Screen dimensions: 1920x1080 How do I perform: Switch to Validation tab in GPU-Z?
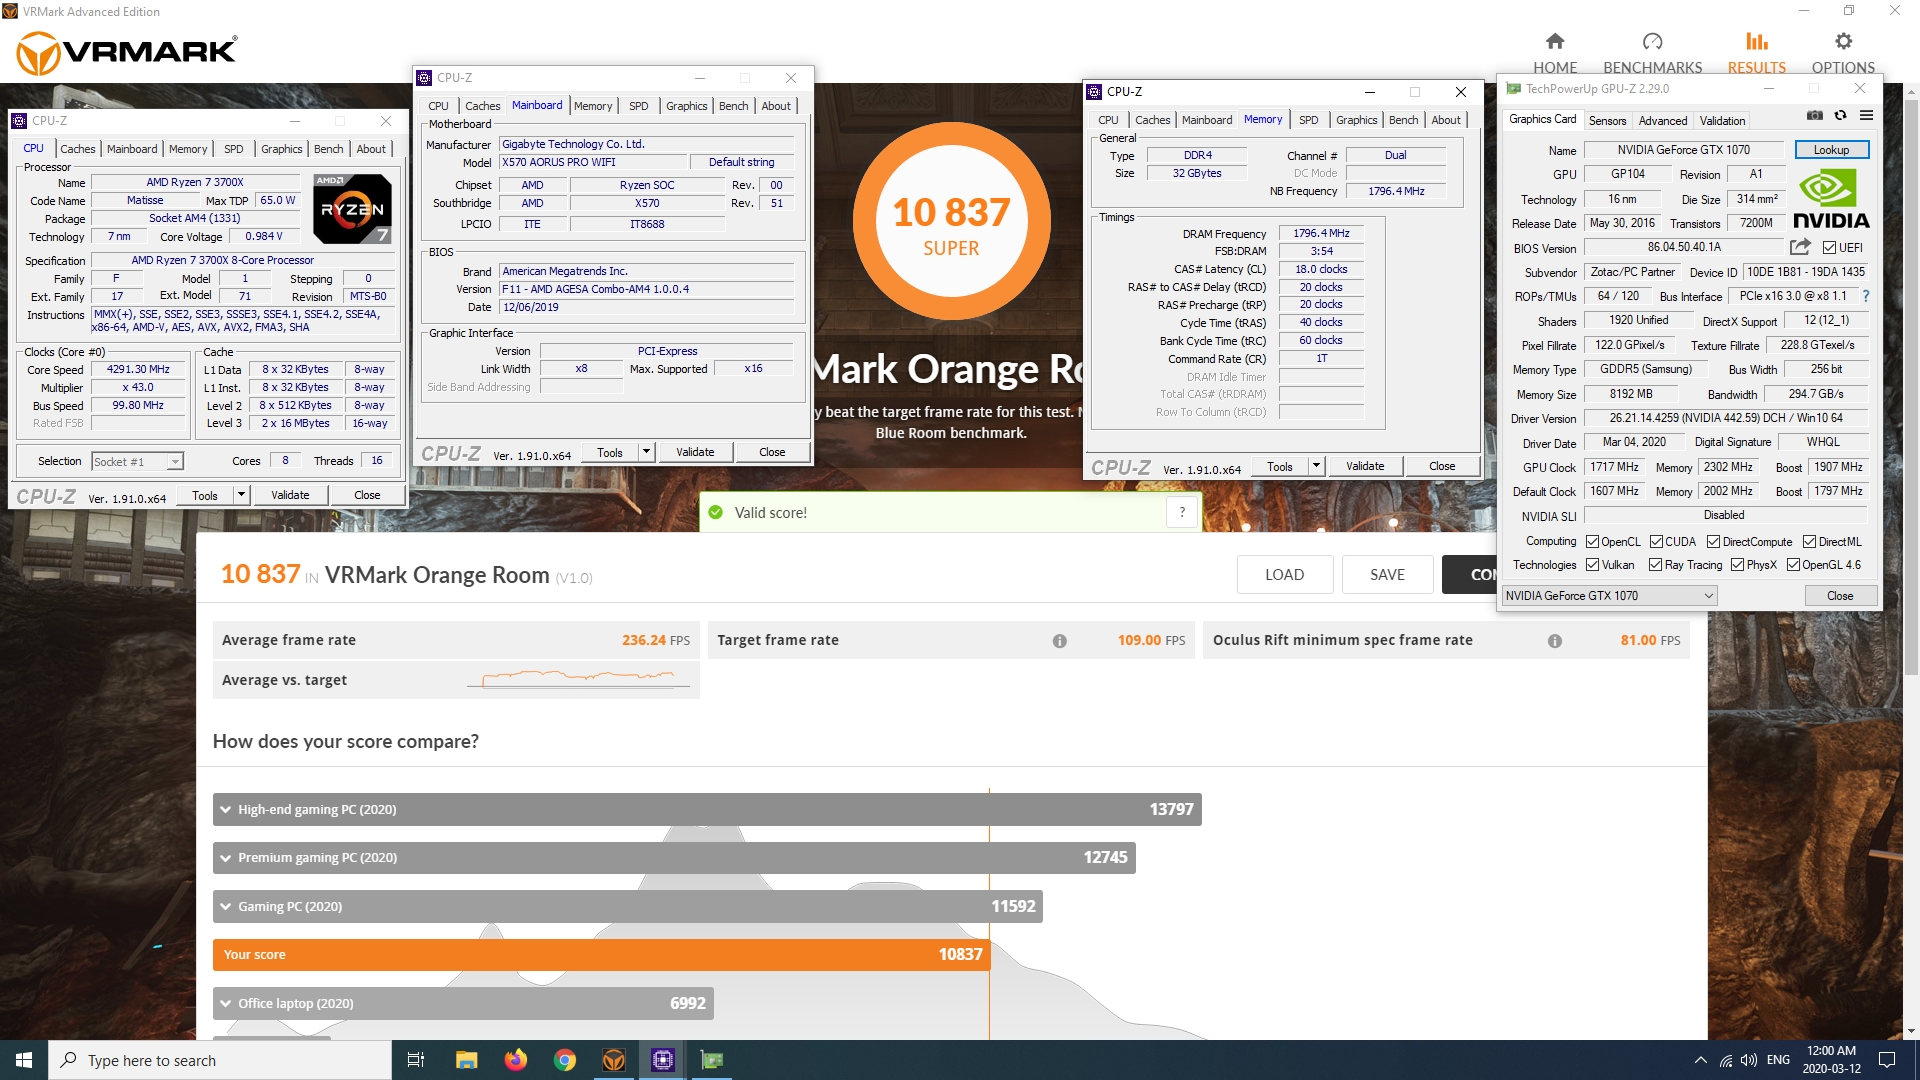click(1722, 121)
